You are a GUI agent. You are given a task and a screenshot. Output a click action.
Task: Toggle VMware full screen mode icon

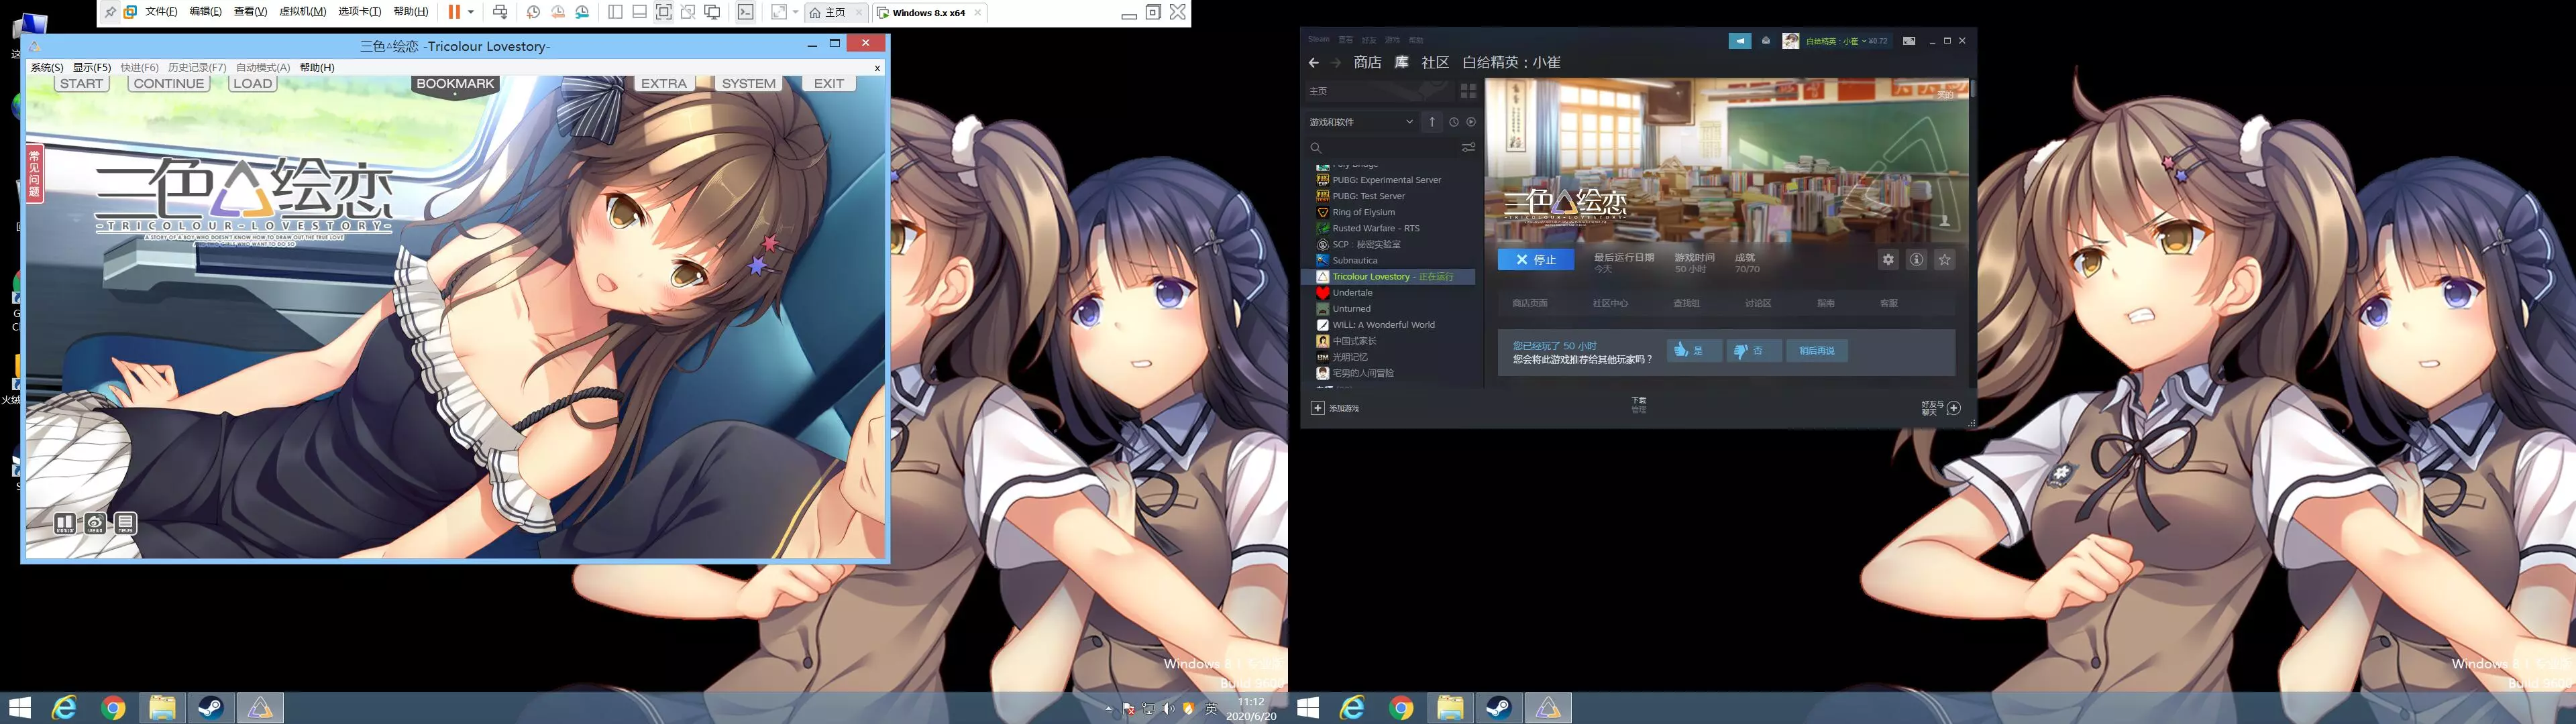663,12
